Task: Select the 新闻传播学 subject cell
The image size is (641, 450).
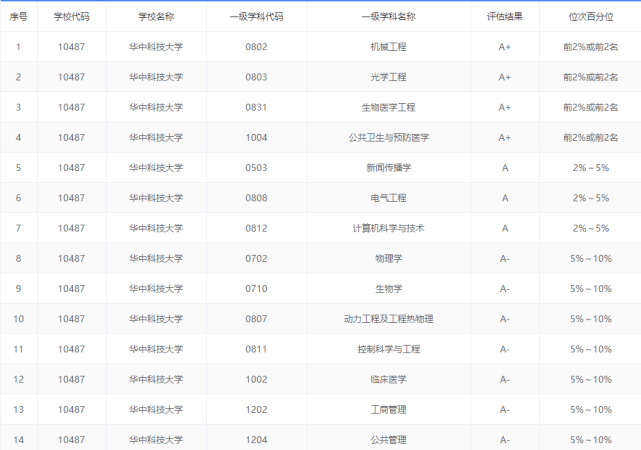Action: pos(388,168)
